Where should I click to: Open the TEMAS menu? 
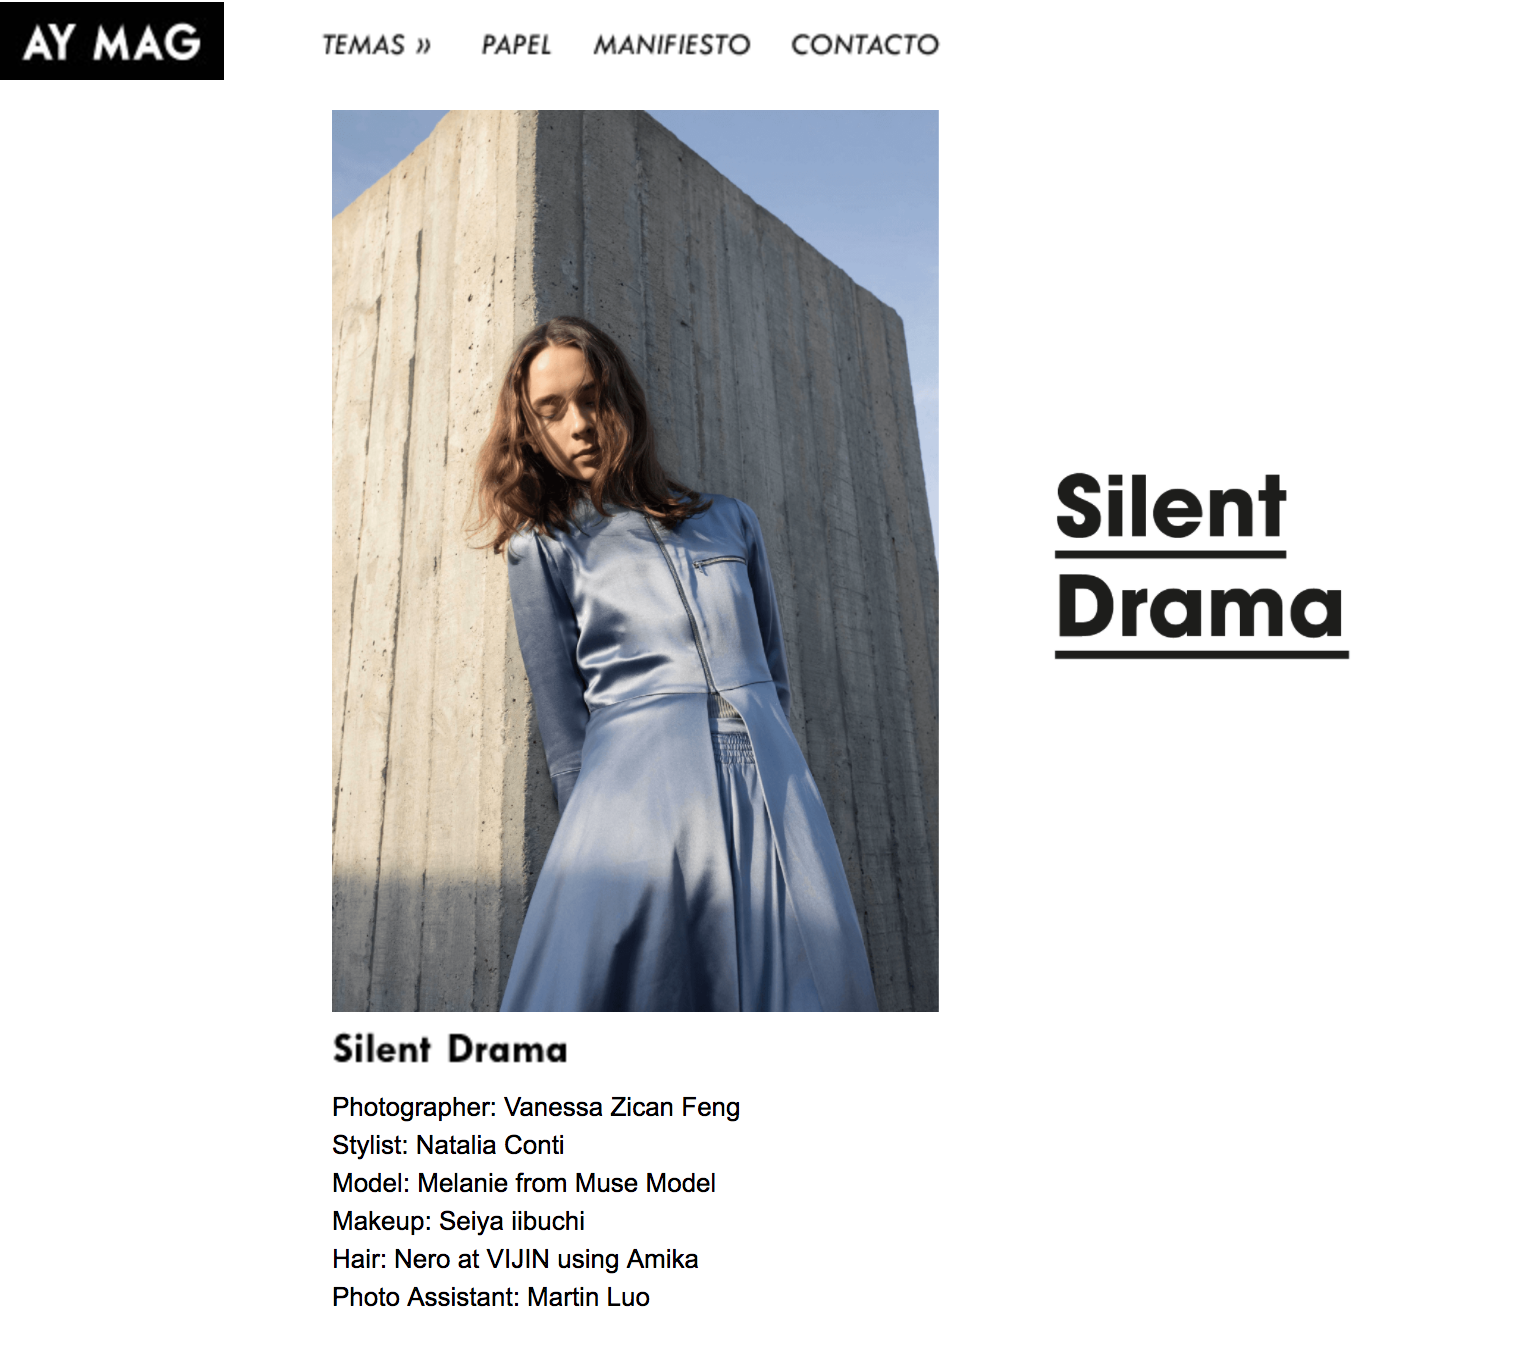coord(376,45)
